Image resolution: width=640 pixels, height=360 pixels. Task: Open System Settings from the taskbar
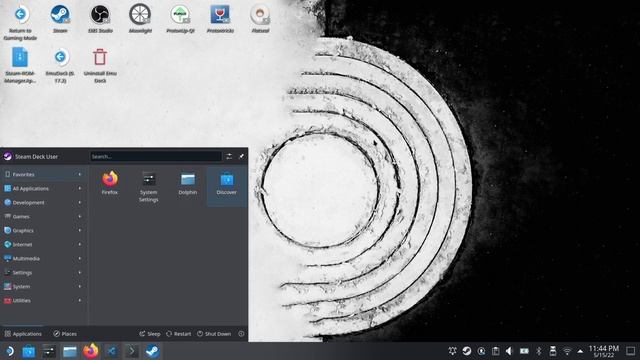[x=49, y=351]
